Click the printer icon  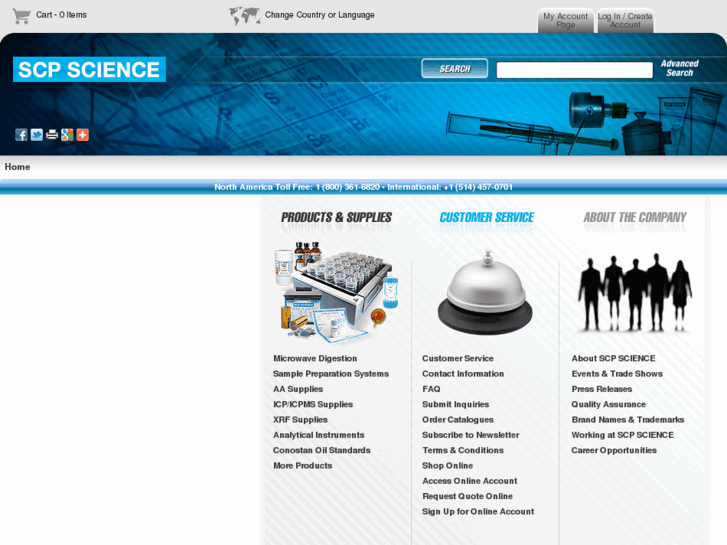point(52,135)
